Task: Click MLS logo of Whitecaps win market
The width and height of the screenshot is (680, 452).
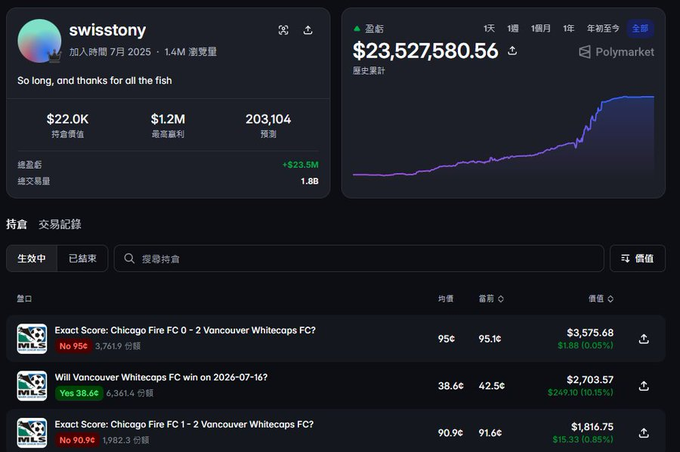Action: click(x=32, y=386)
